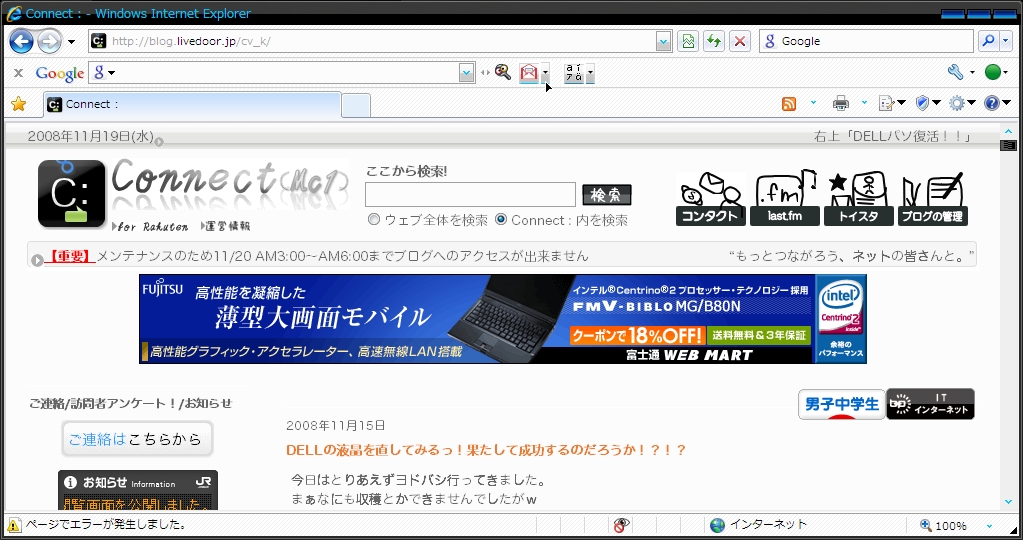Screen dimensions: 1023x540
Task: Click the RSS feeds icon
Action: 789,104
